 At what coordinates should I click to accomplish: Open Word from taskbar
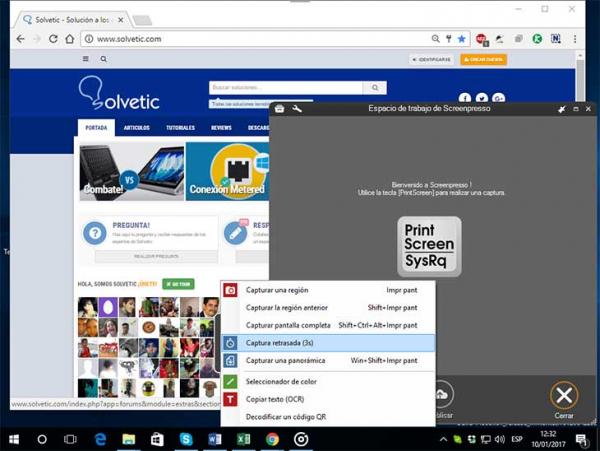tap(215, 439)
